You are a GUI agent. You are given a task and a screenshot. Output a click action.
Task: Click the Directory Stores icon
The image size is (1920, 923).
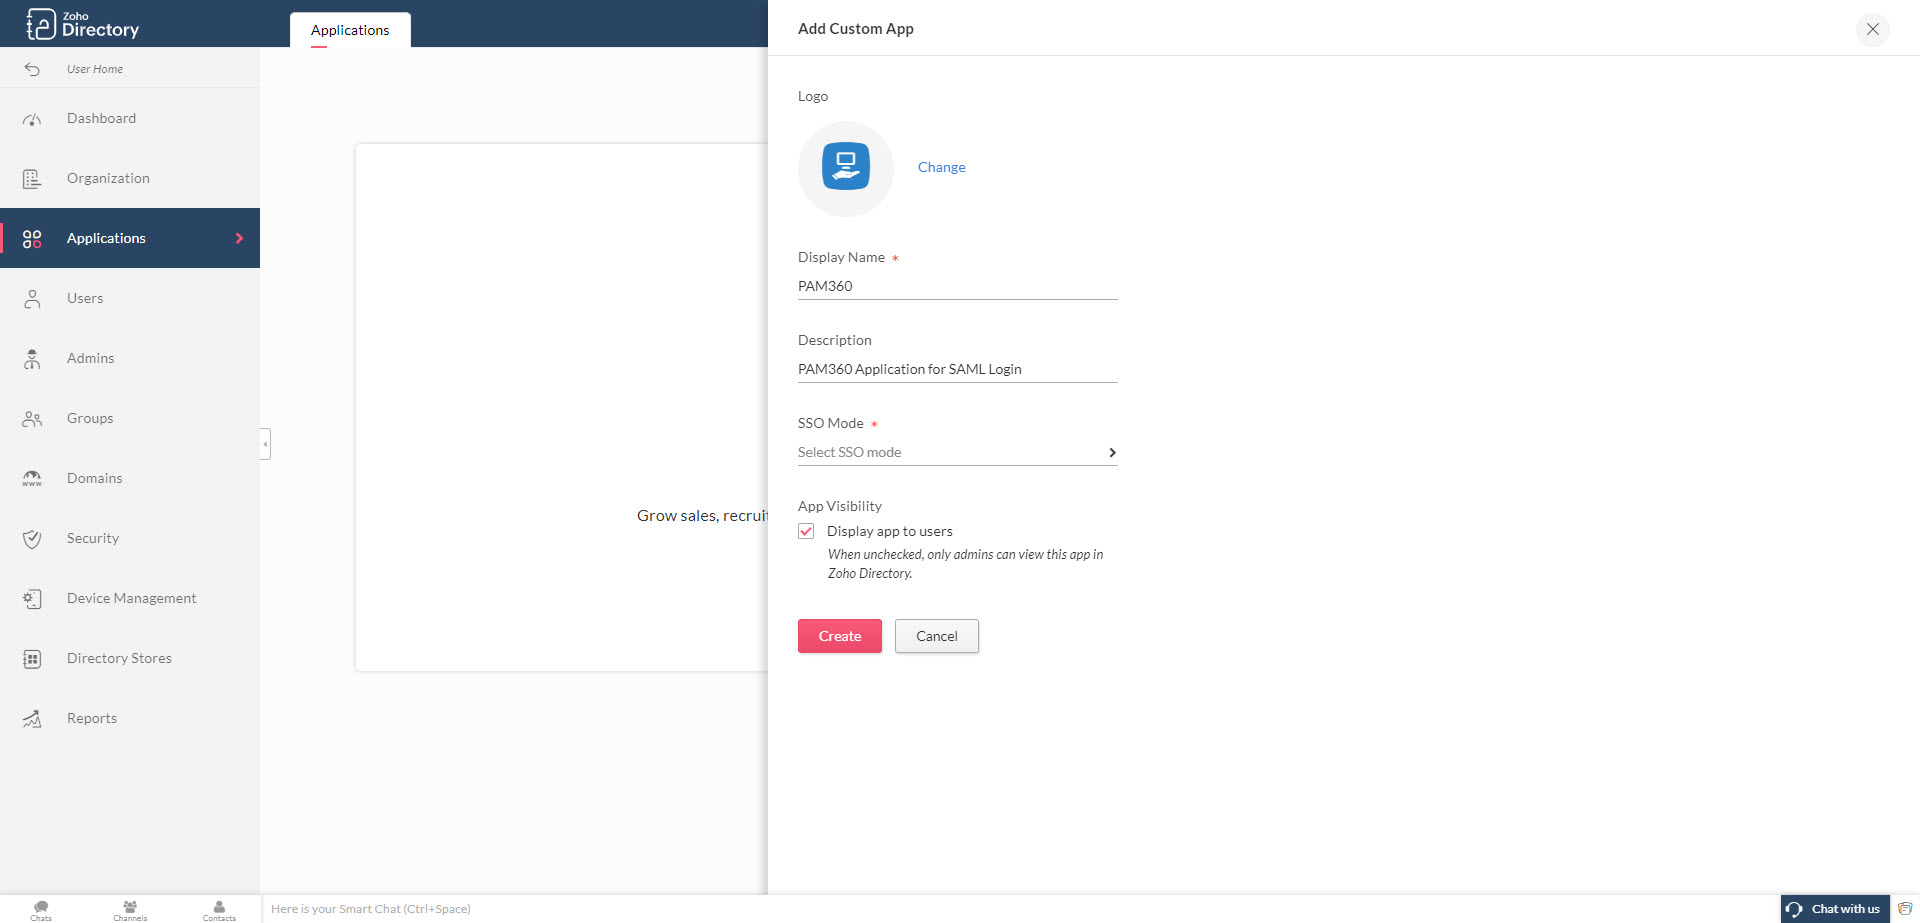pos(32,659)
